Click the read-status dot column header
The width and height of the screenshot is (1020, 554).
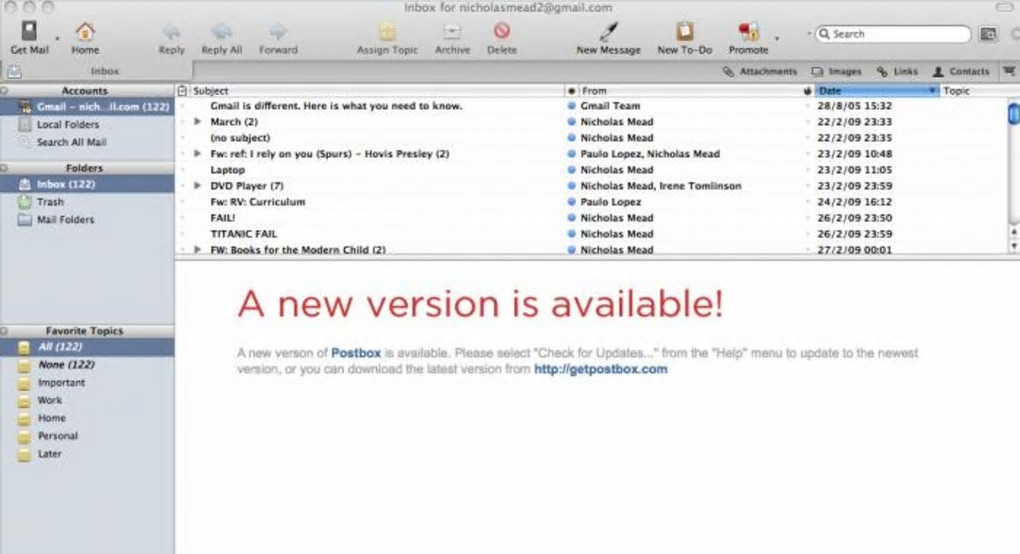(571, 91)
